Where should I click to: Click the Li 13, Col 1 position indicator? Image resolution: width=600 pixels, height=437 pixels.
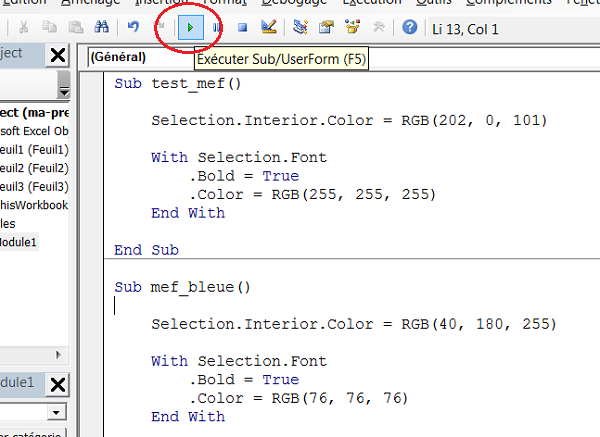(x=465, y=29)
